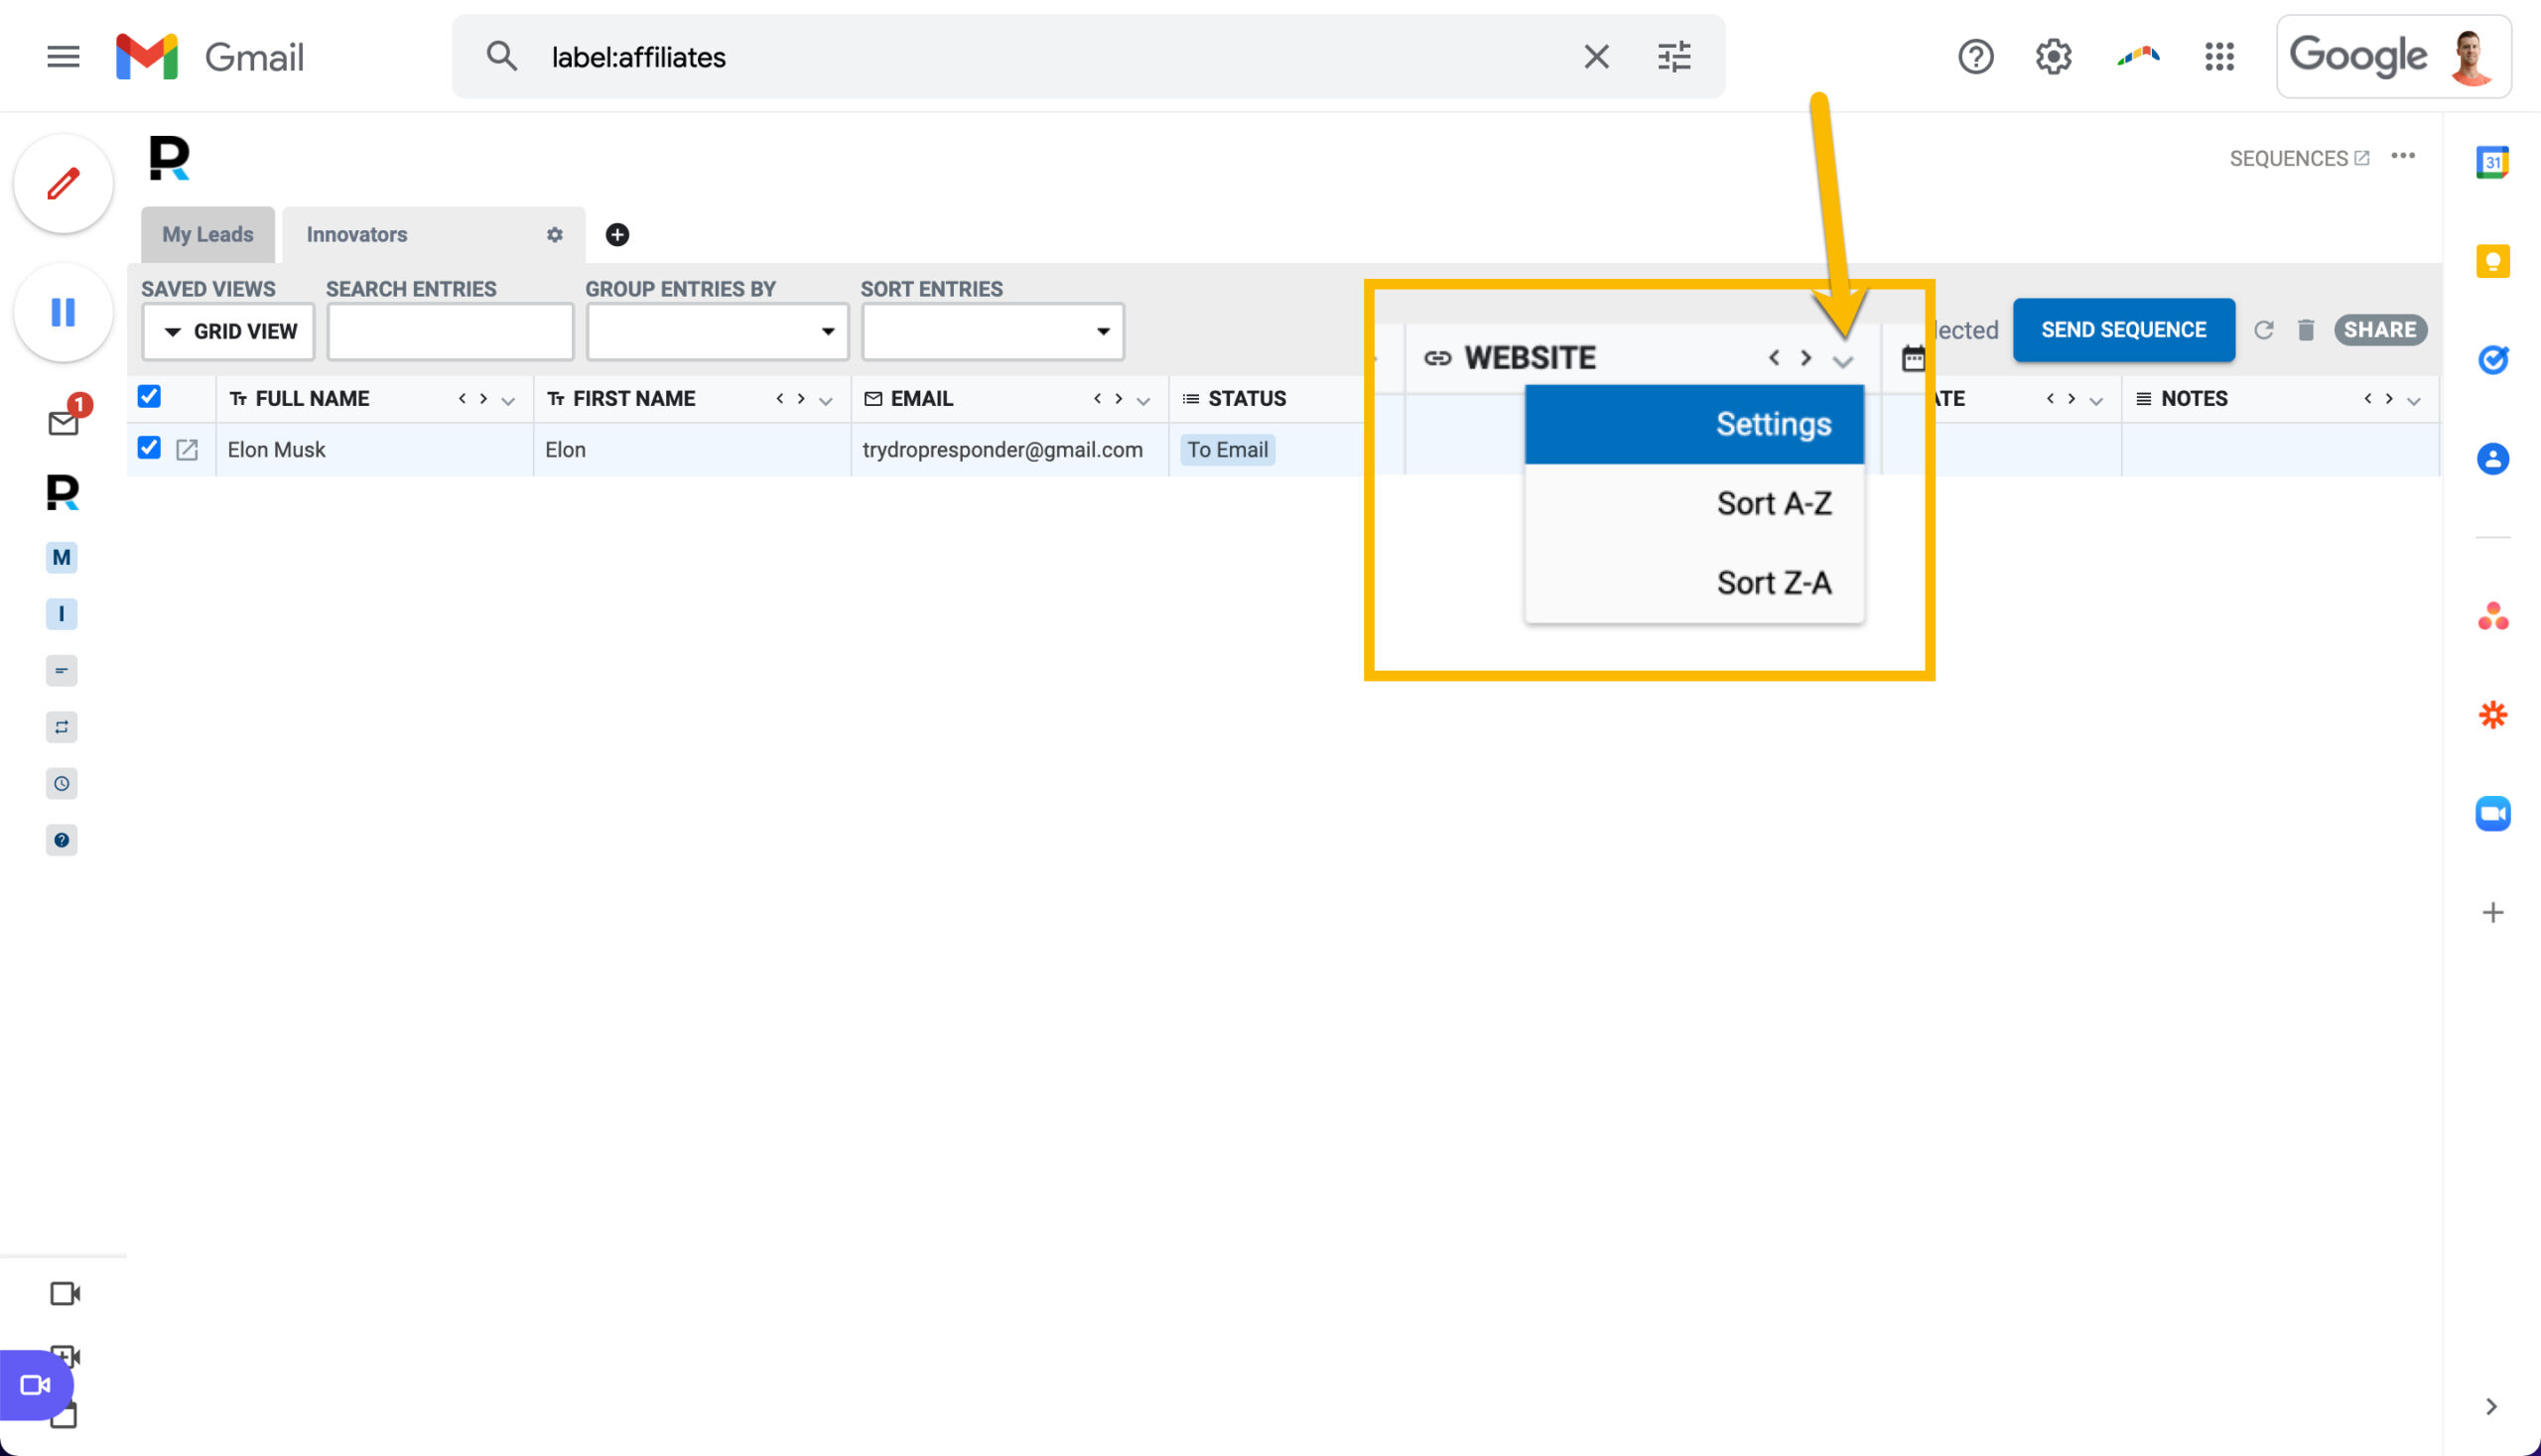
Task: Click the SHARE button
Action: pyautogui.click(x=2380, y=330)
